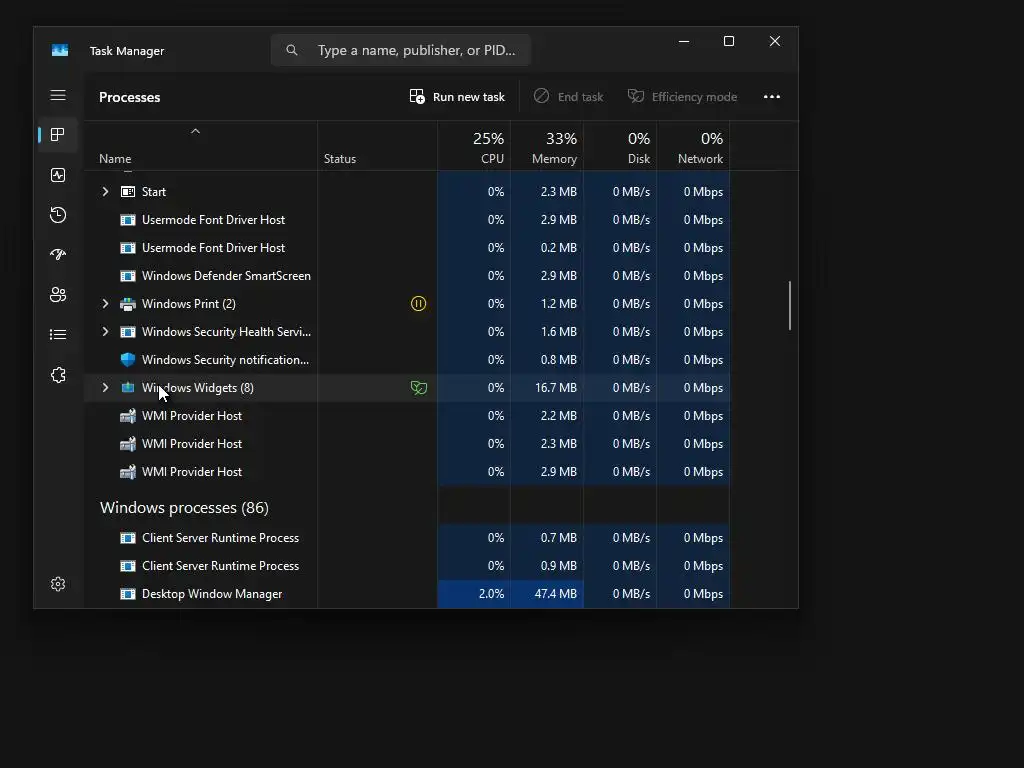Click the Processes page heading

tap(129, 97)
